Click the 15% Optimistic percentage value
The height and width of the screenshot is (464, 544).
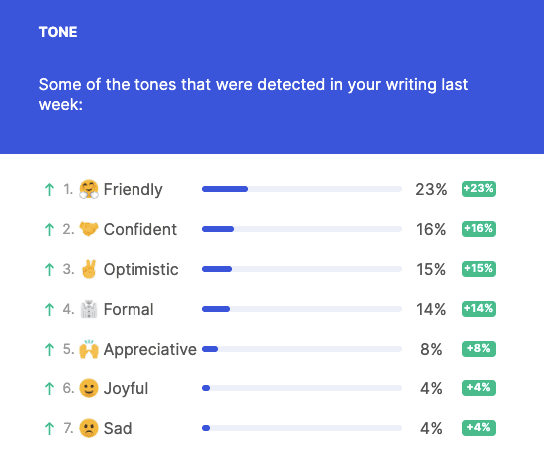point(431,269)
